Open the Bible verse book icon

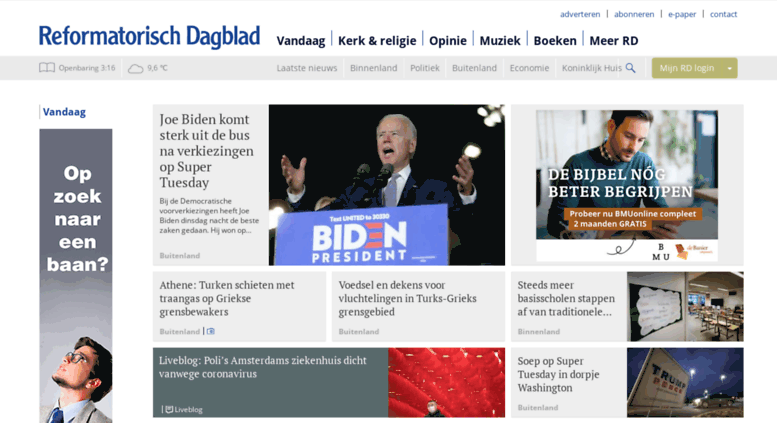tap(47, 68)
